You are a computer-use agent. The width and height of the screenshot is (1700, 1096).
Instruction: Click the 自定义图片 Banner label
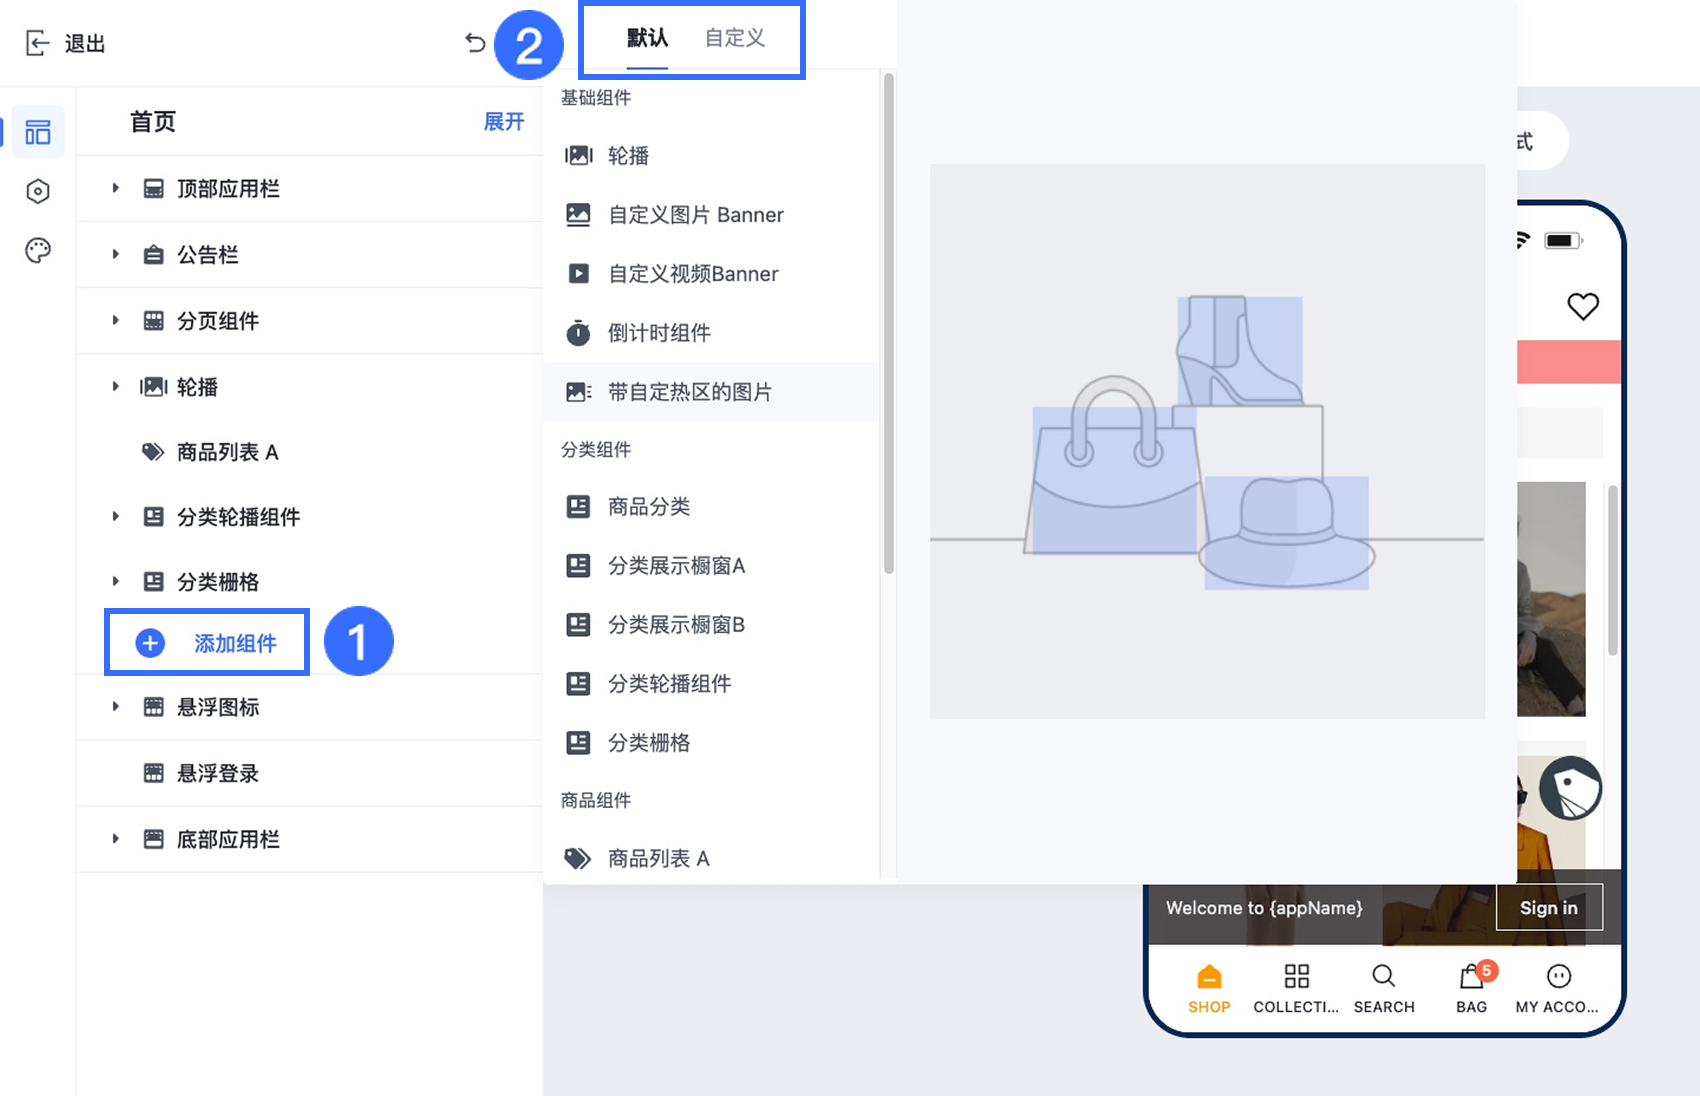696,215
